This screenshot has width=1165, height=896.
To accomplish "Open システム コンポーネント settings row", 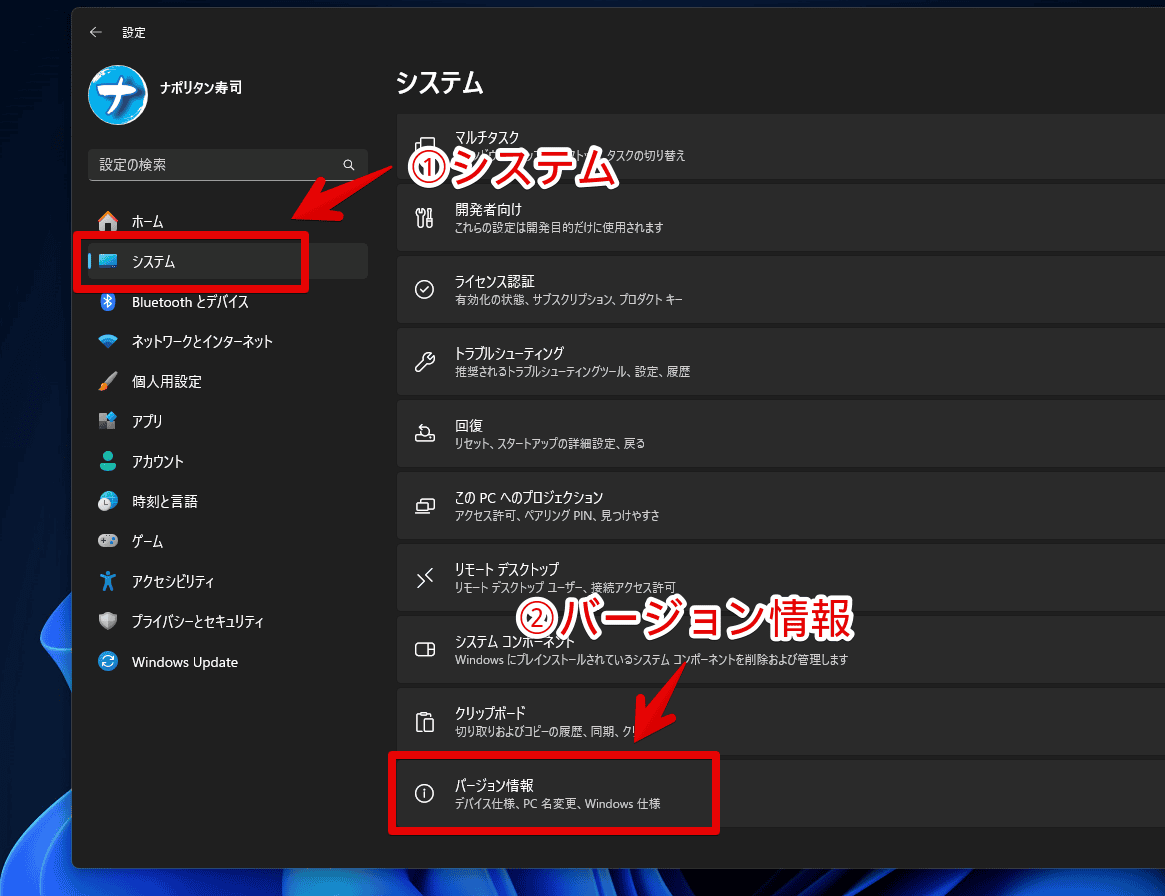I will point(781,650).
